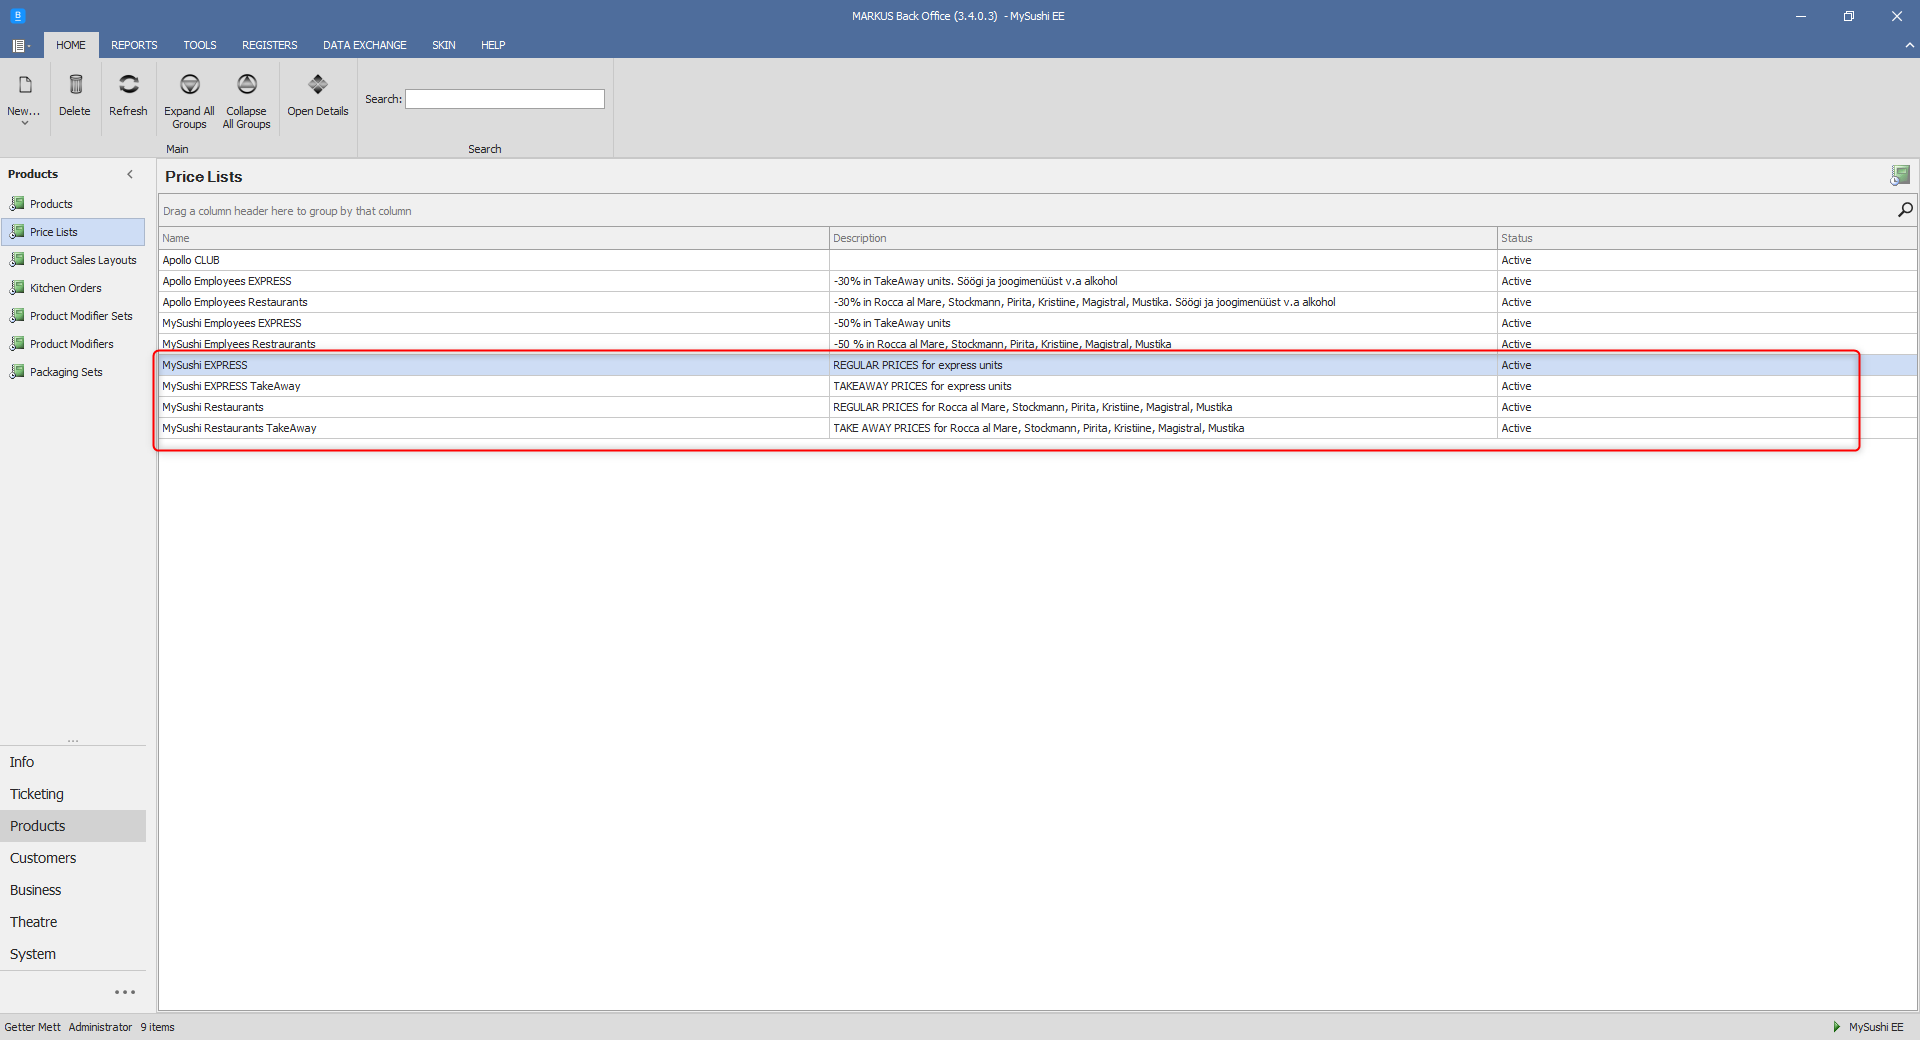Select the MySushi EXPRESS price list
The image size is (1920, 1040).
pyautogui.click(x=1038, y=365)
